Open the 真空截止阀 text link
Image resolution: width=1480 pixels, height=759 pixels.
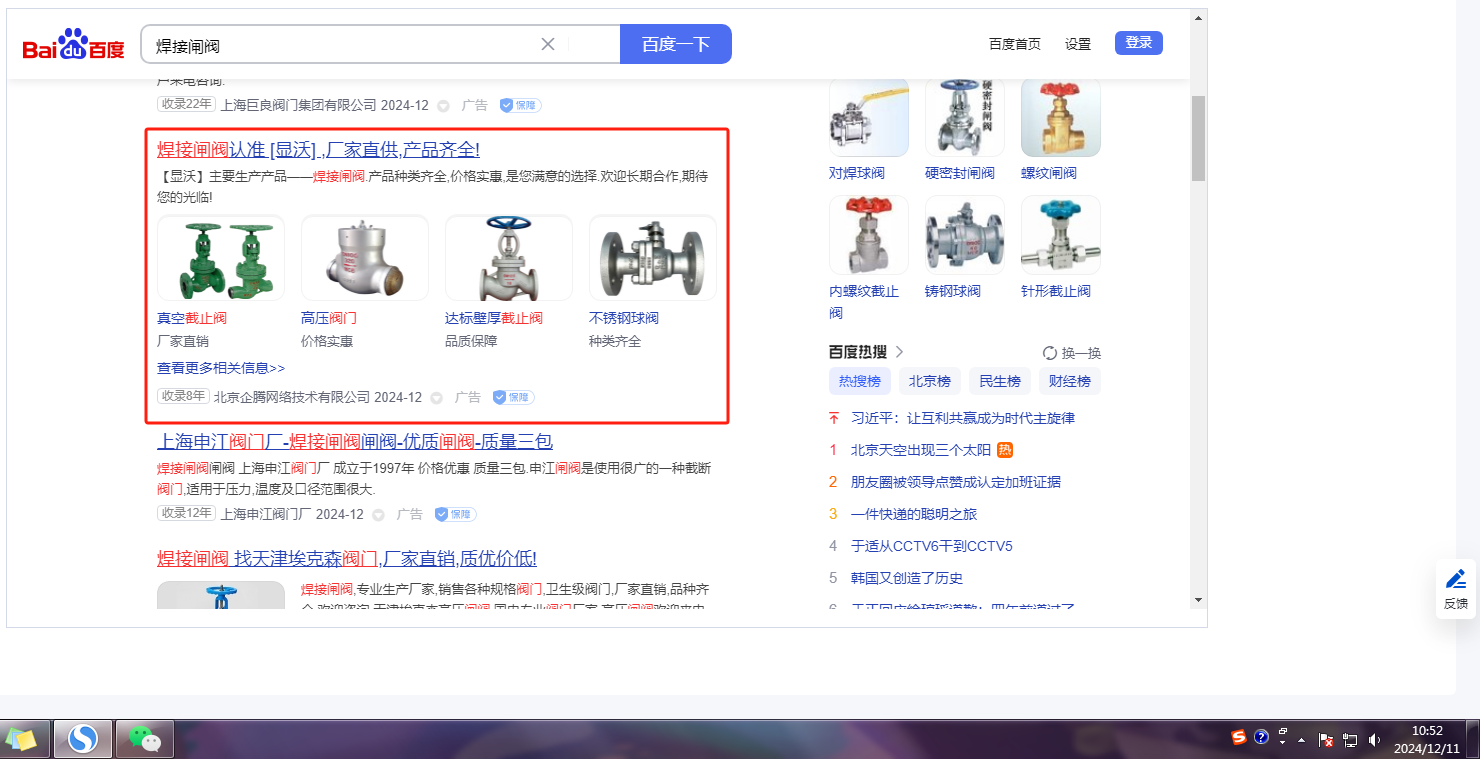click(x=192, y=318)
